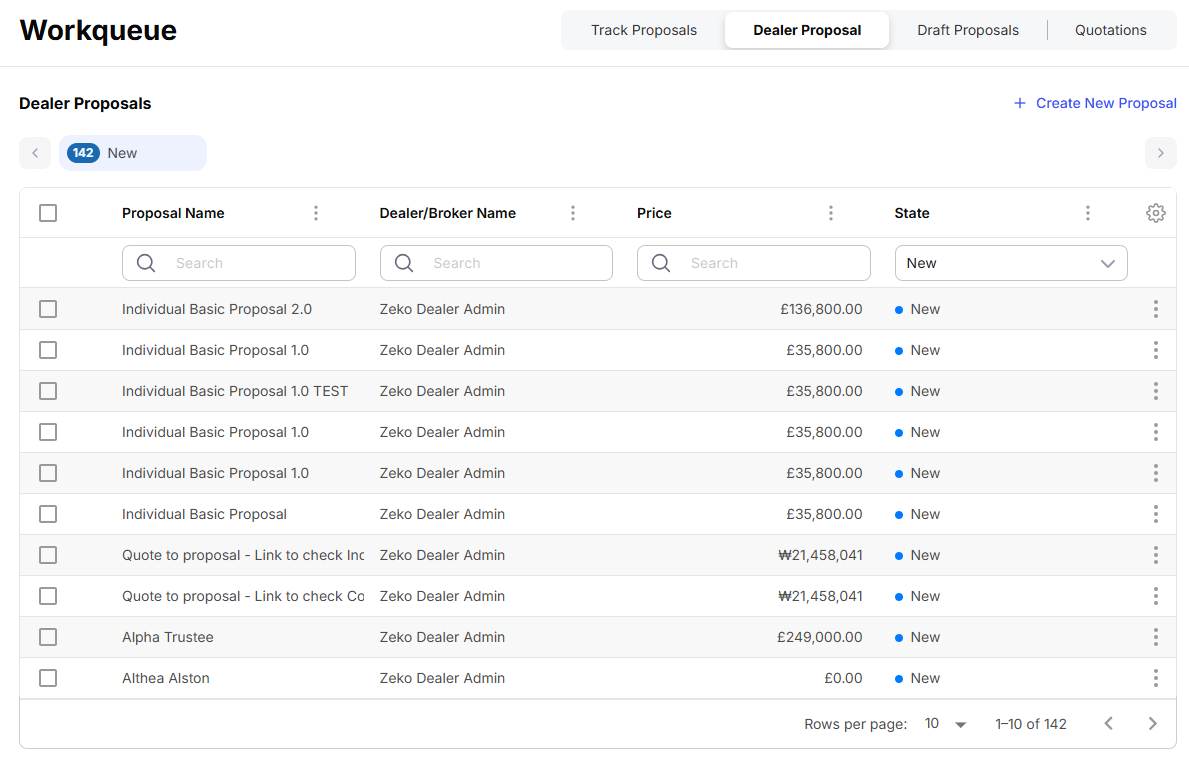This screenshot has height=774, width=1189.
Task: Open Alpha Trustee proposal
Action: [x=168, y=637]
